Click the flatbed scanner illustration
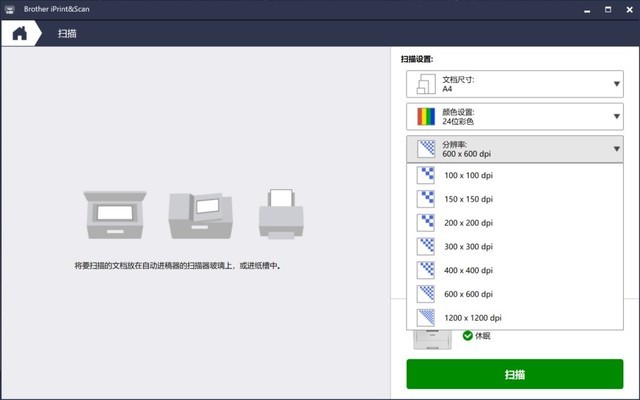640x400 pixels. pyautogui.click(x=115, y=215)
